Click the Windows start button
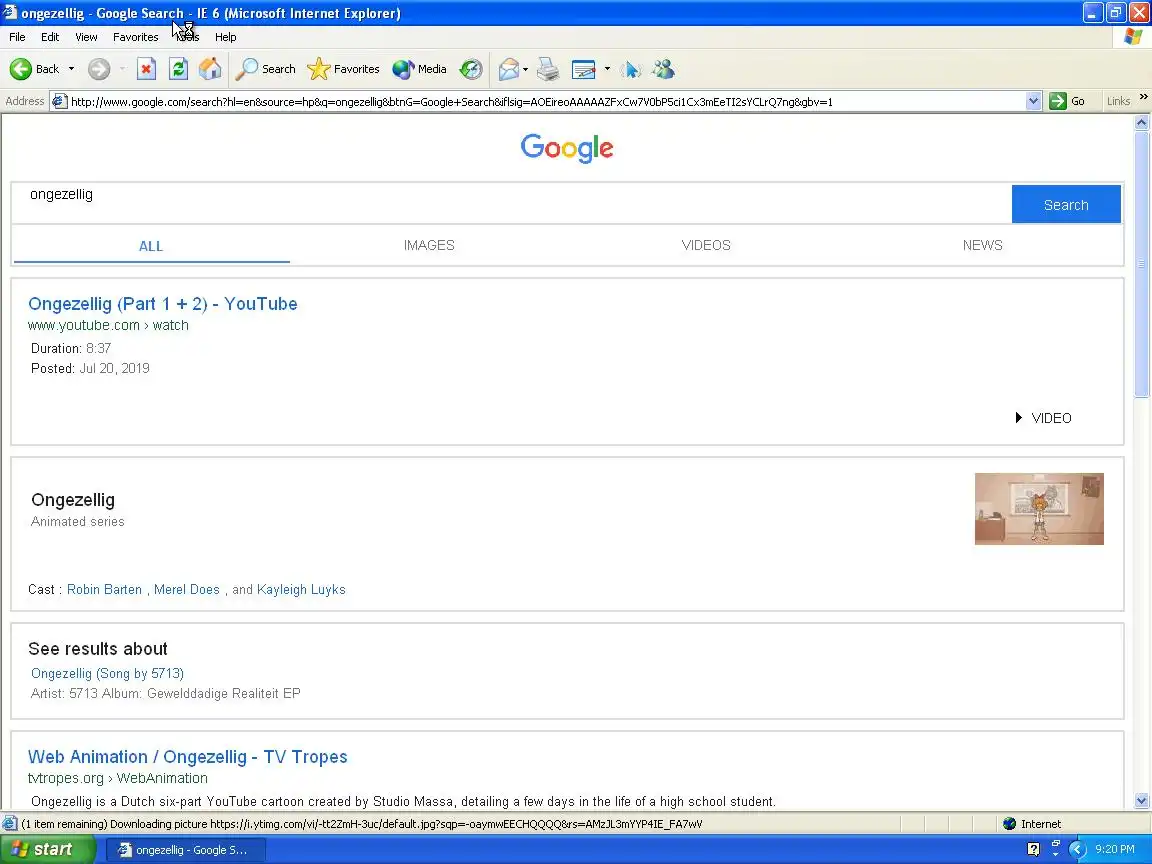This screenshot has width=1152, height=864. 46,849
